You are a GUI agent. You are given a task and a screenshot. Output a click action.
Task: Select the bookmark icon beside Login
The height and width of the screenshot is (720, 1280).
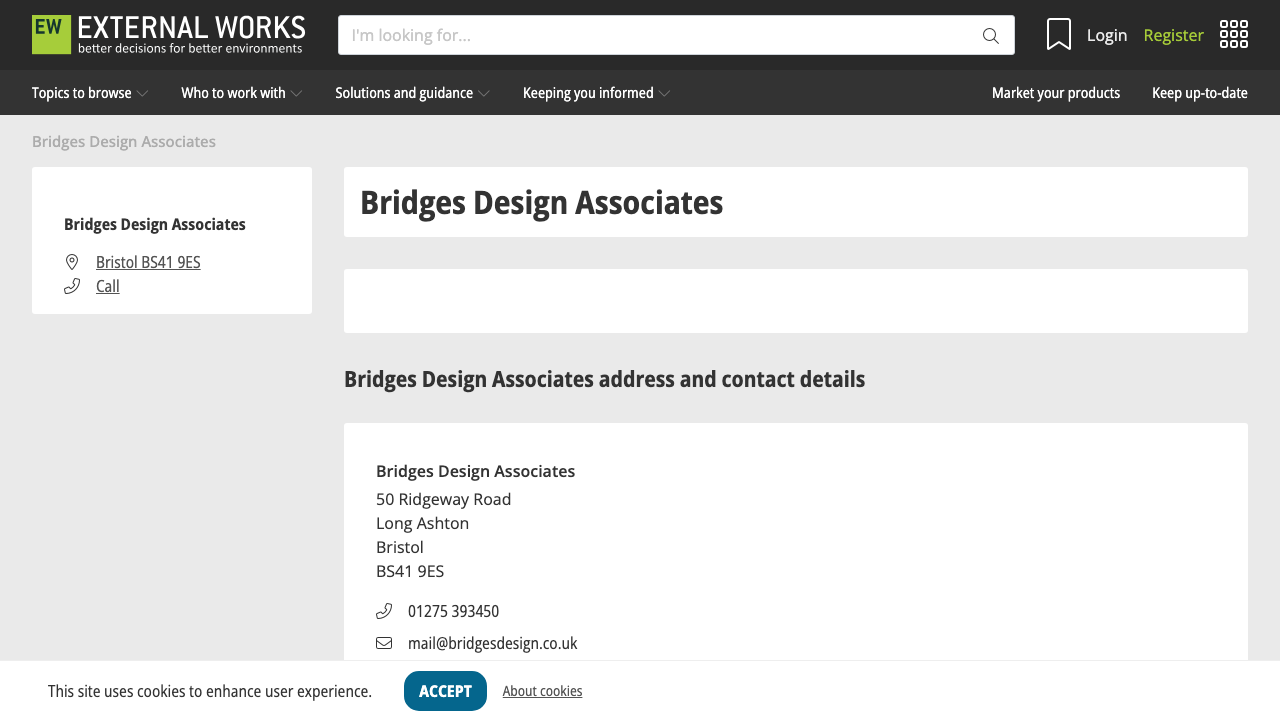click(1058, 34)
